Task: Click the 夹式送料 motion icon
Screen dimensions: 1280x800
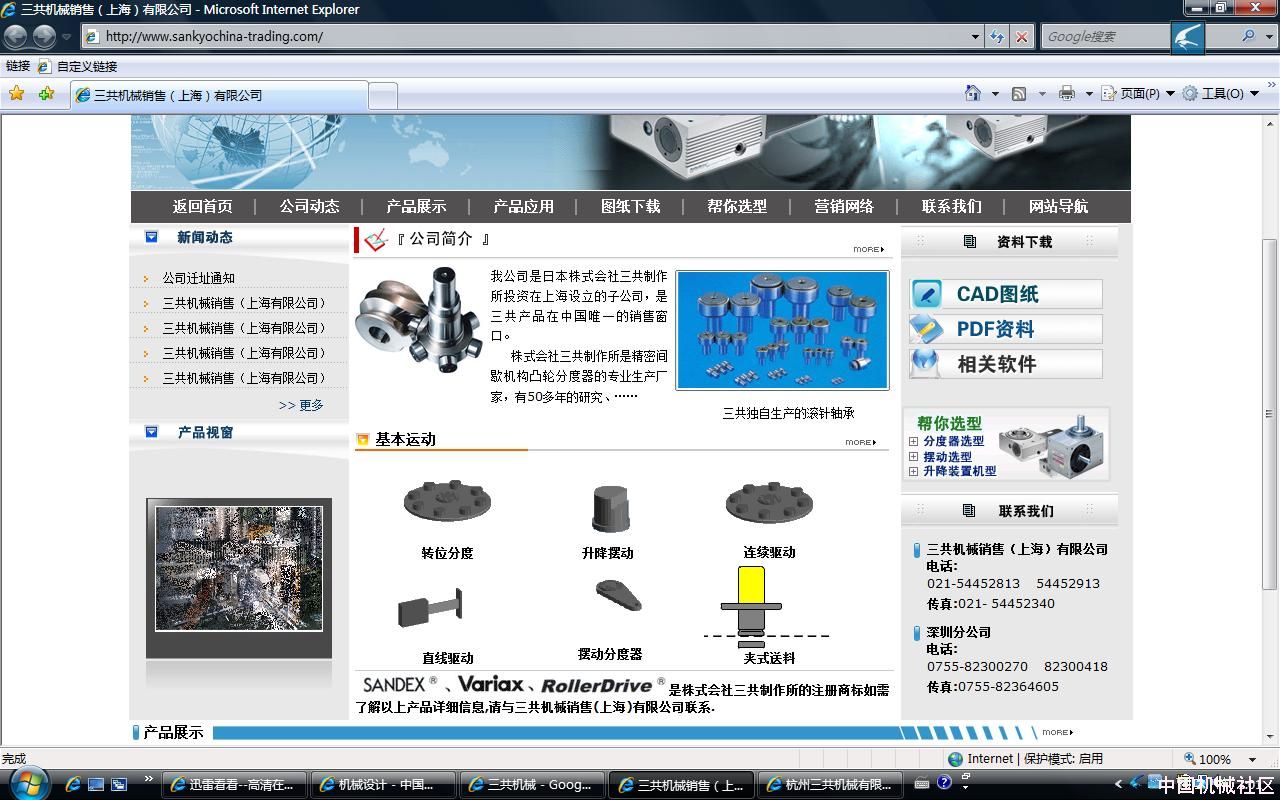Action: click(767, 607)
